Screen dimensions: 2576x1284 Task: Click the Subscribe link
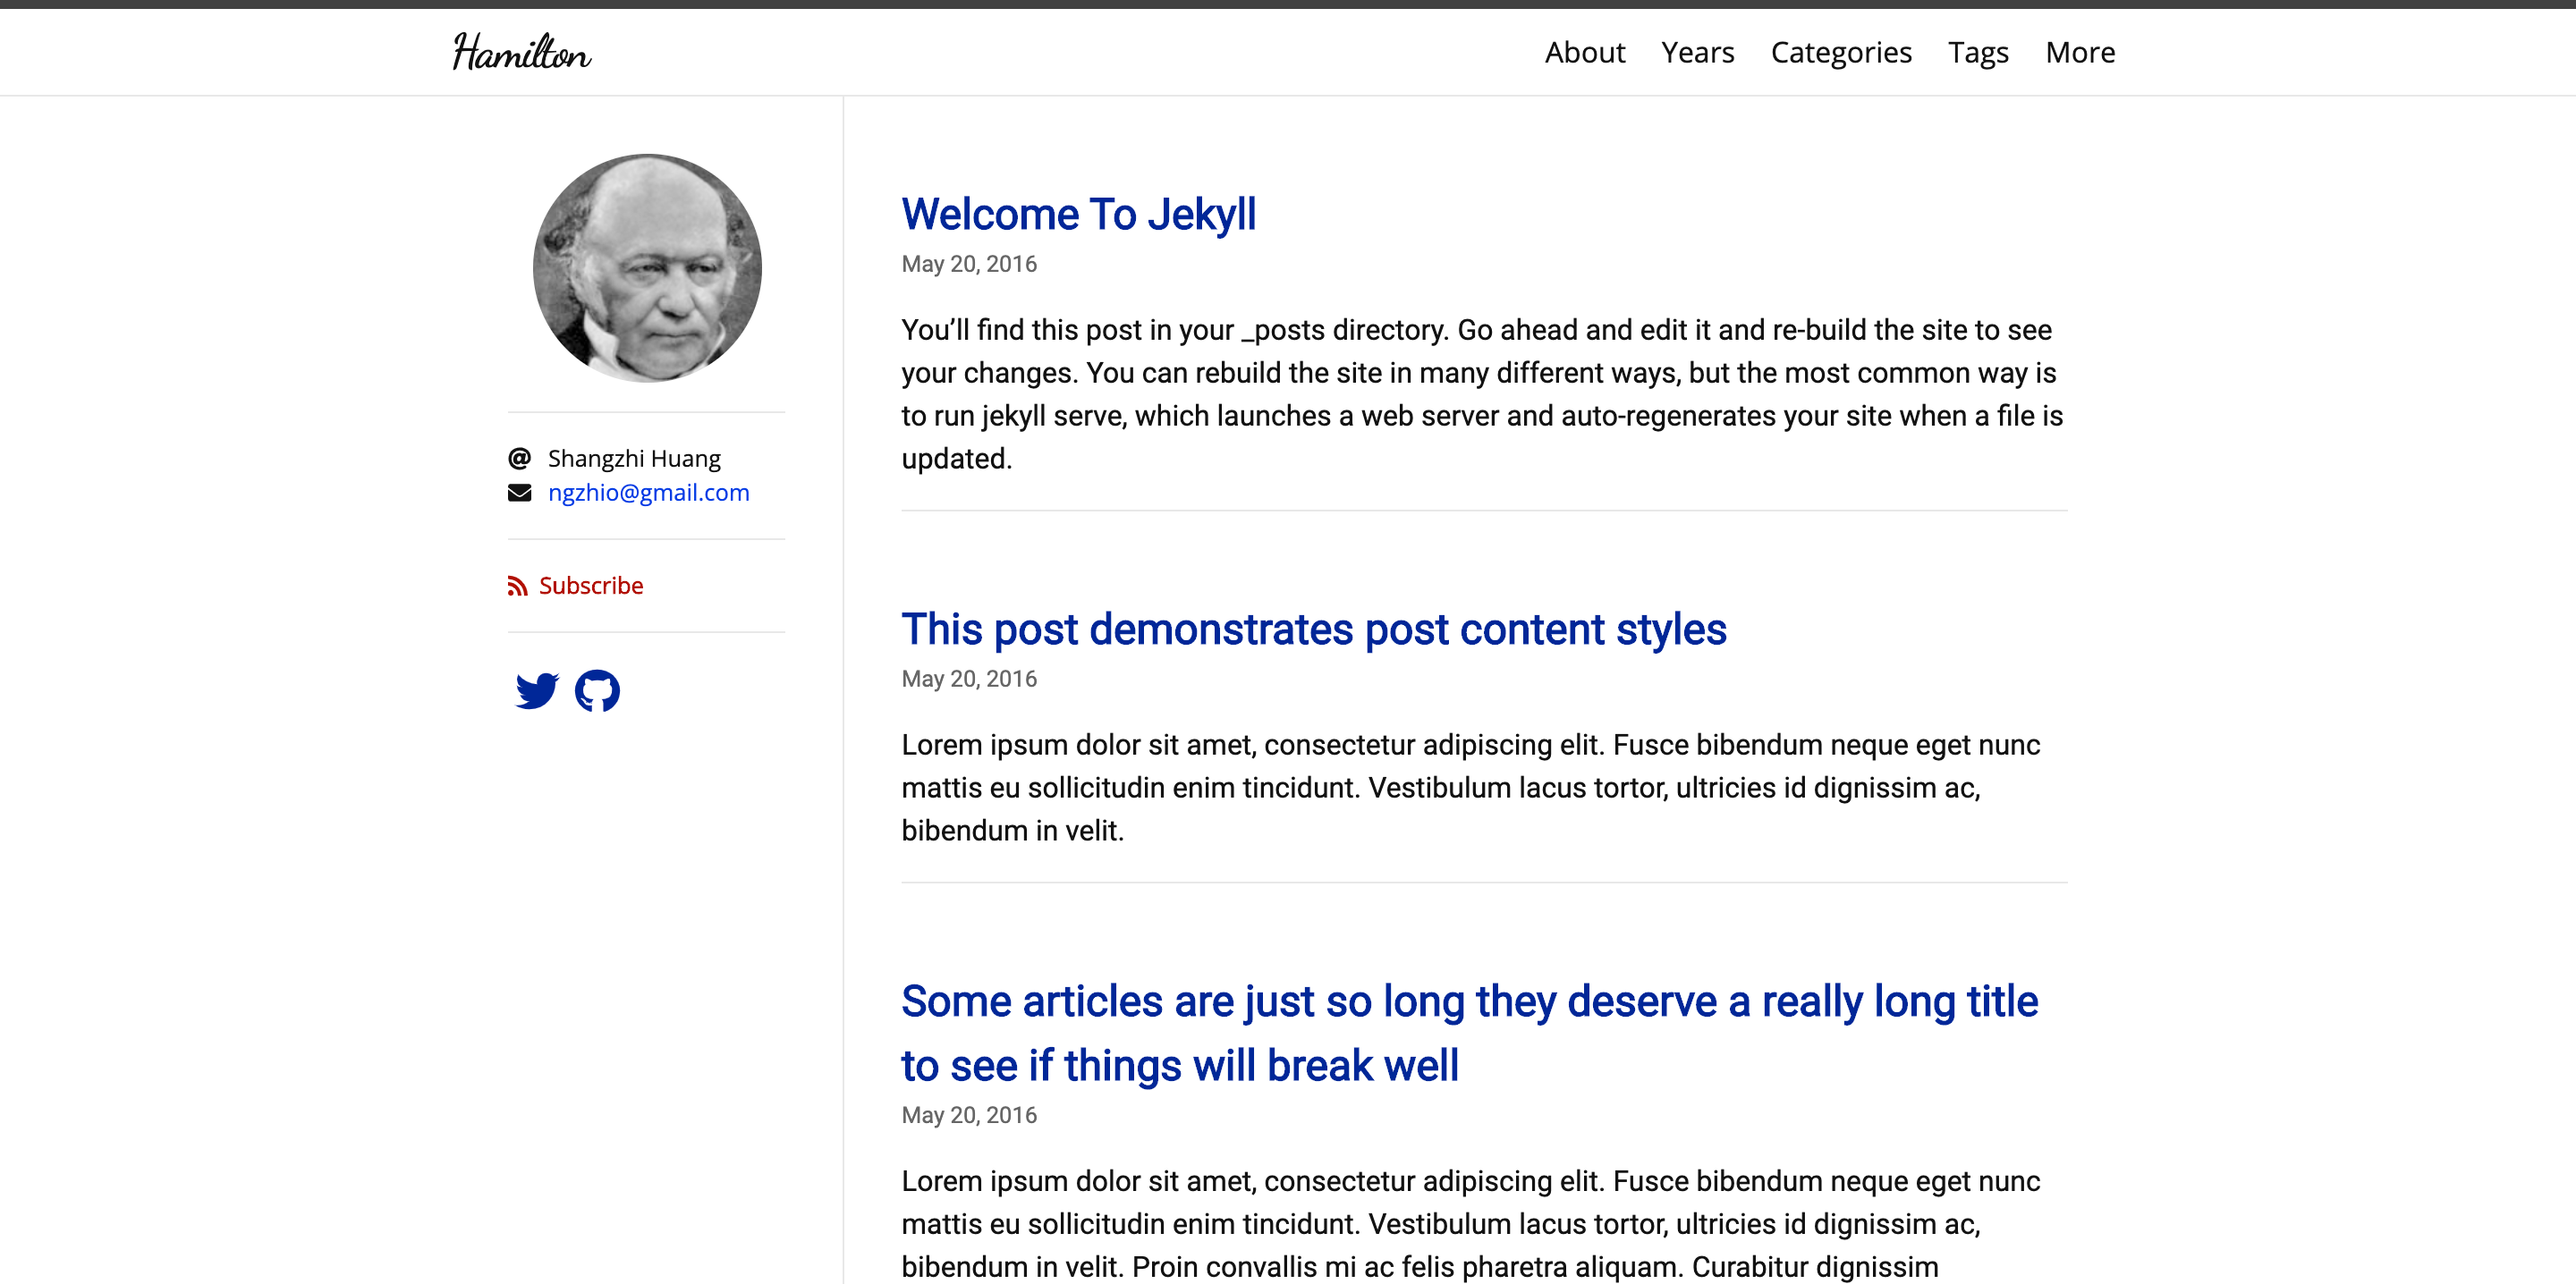(x=590, y=586)
